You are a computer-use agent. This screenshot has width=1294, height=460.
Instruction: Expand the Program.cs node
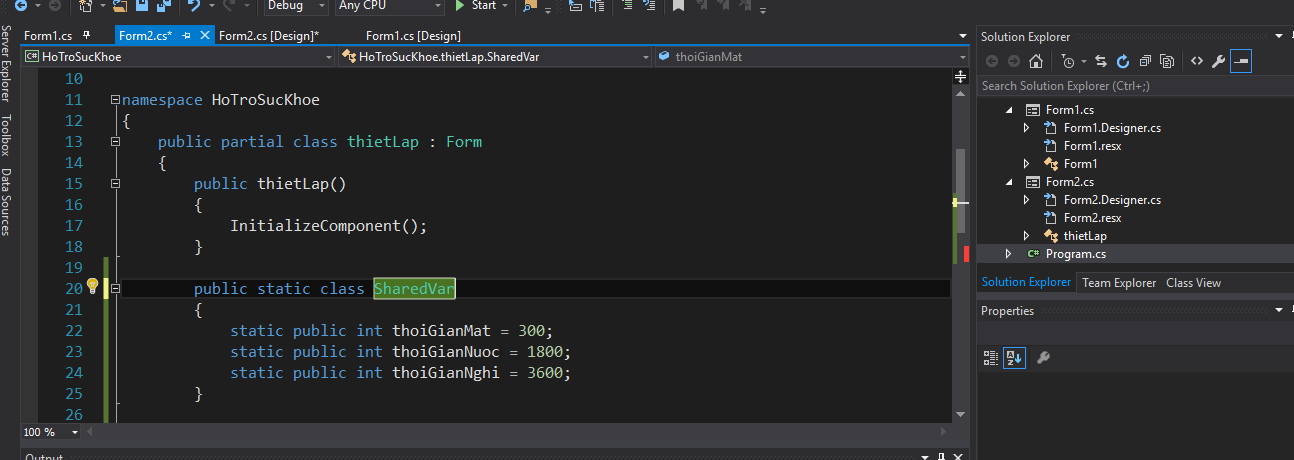(1009, 254)
